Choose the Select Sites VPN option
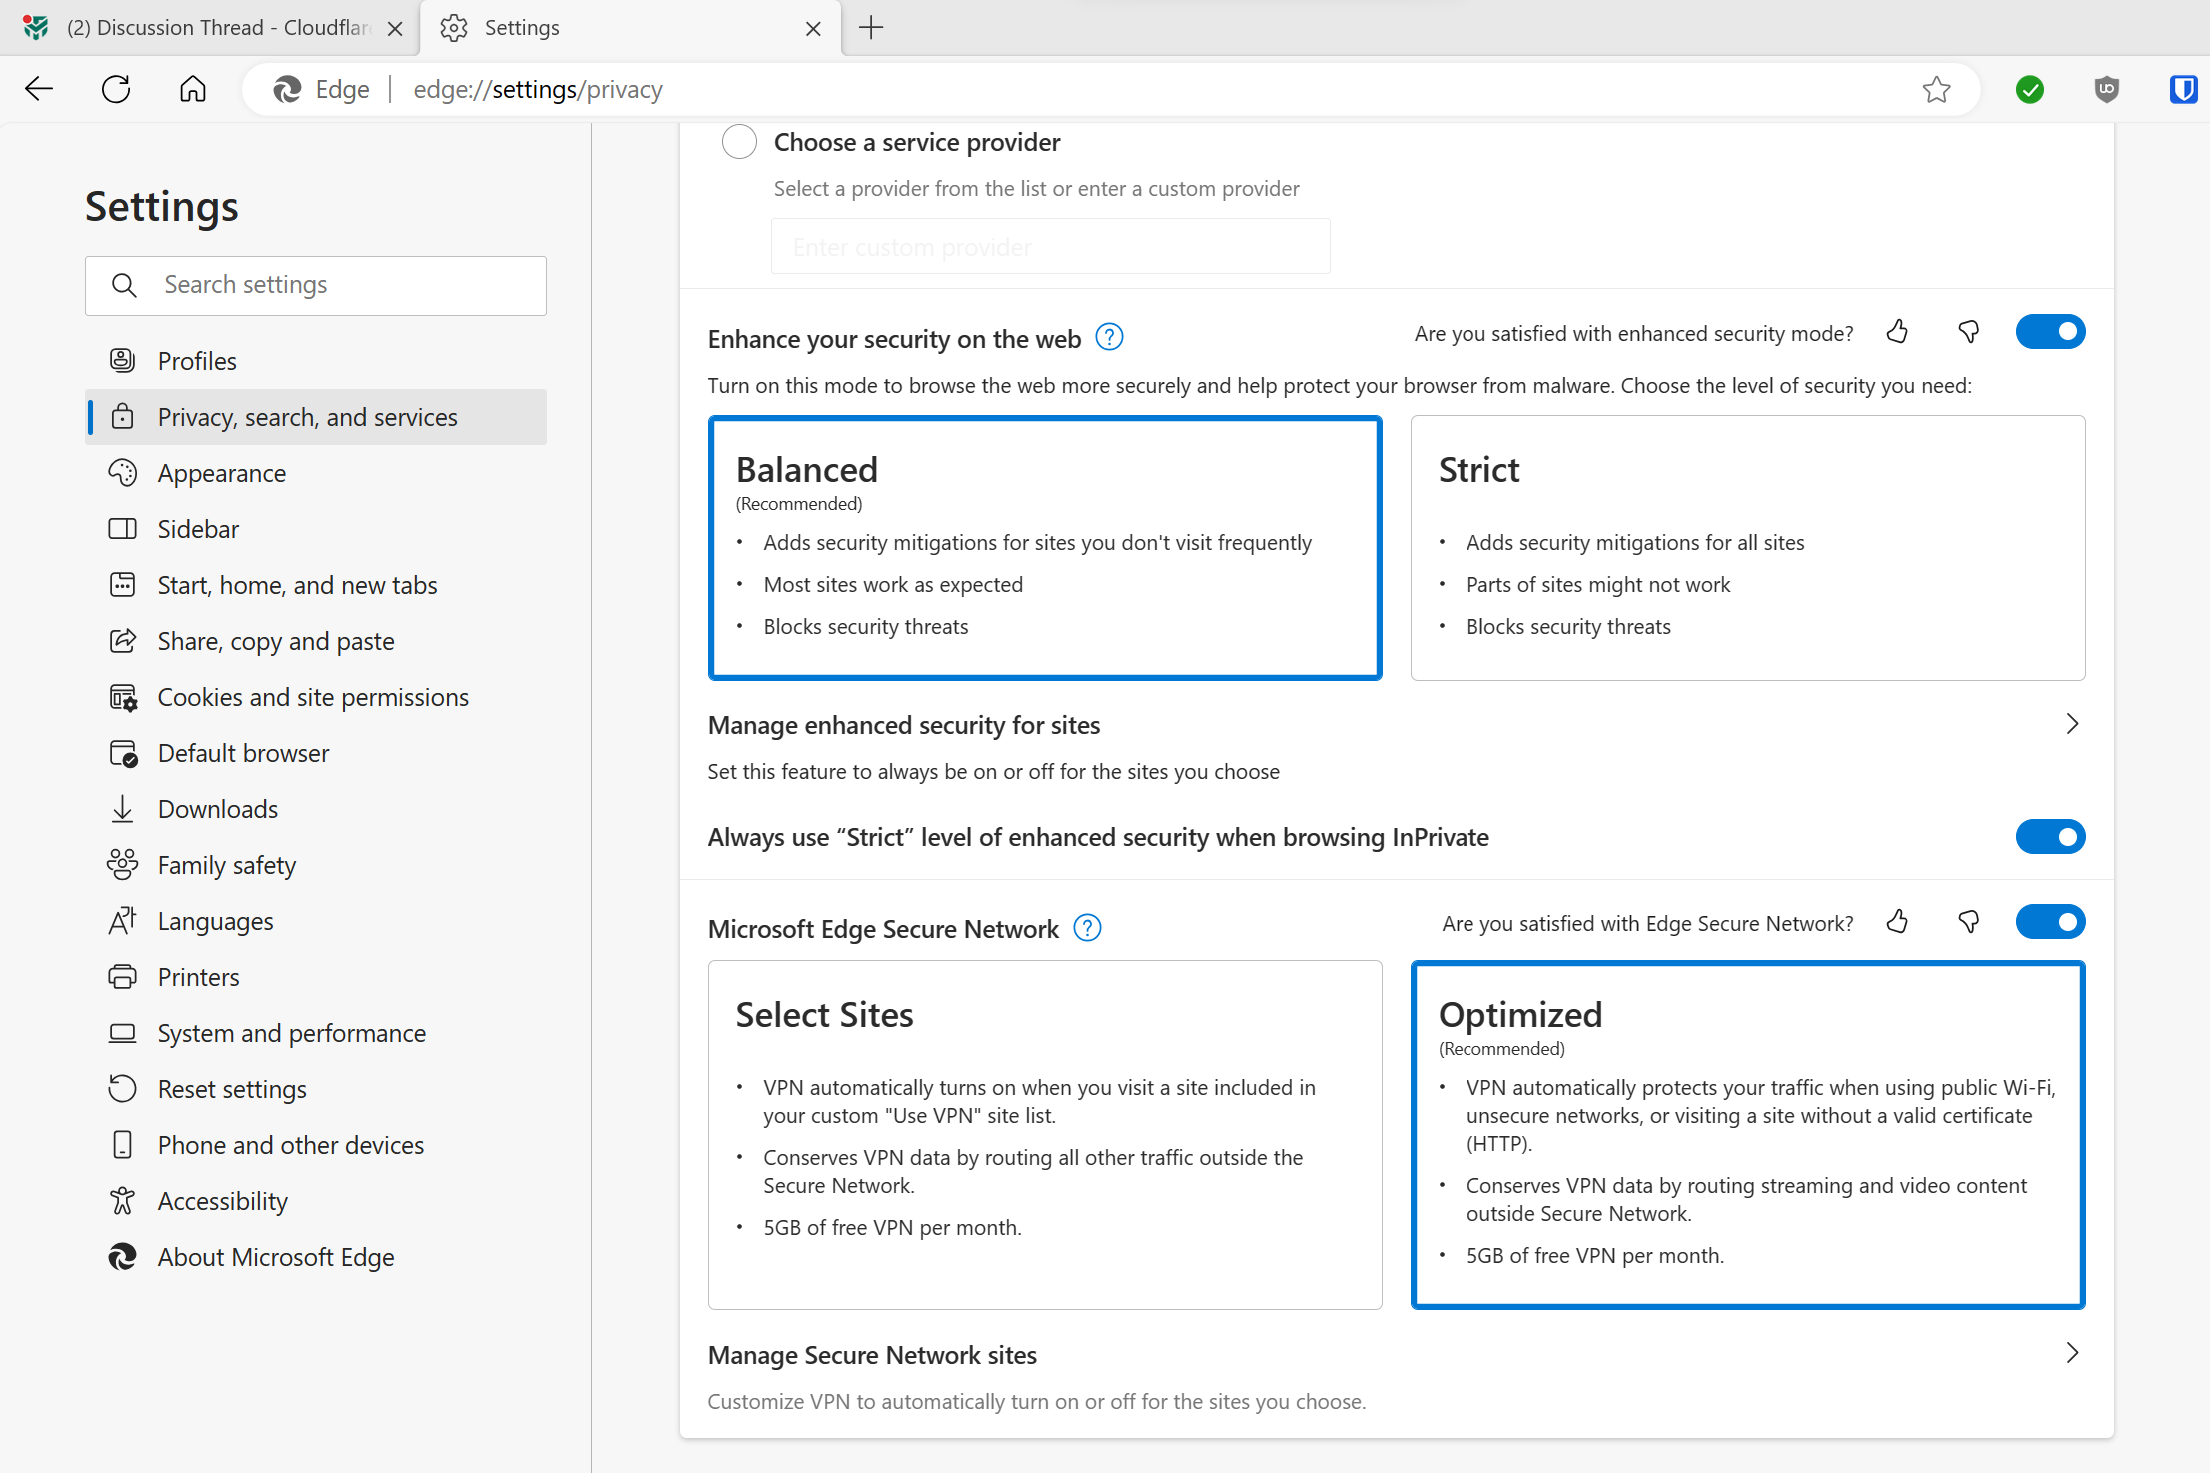 pyautogui.click(x=1044, y=1134)
